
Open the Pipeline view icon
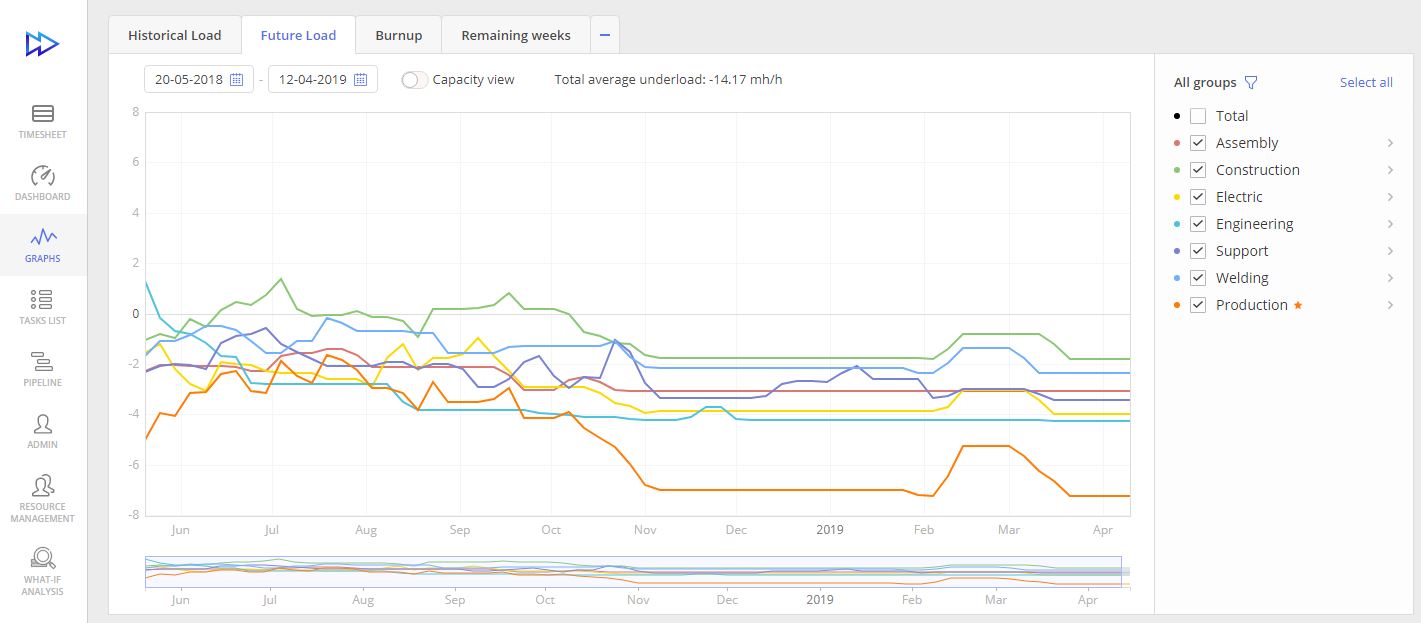point(43,362)
